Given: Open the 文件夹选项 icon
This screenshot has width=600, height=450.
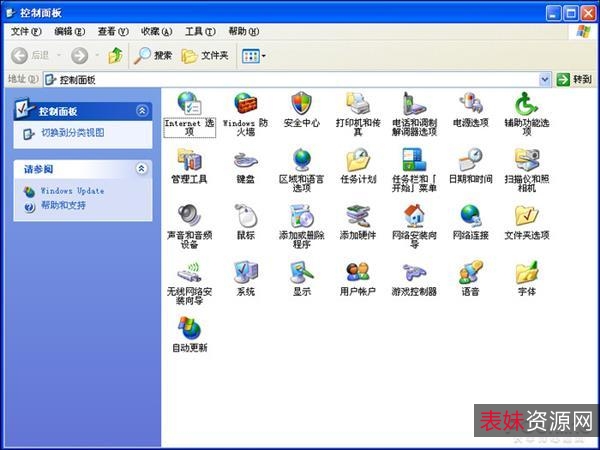Looking at the screenshot, I should pos(527,215).
